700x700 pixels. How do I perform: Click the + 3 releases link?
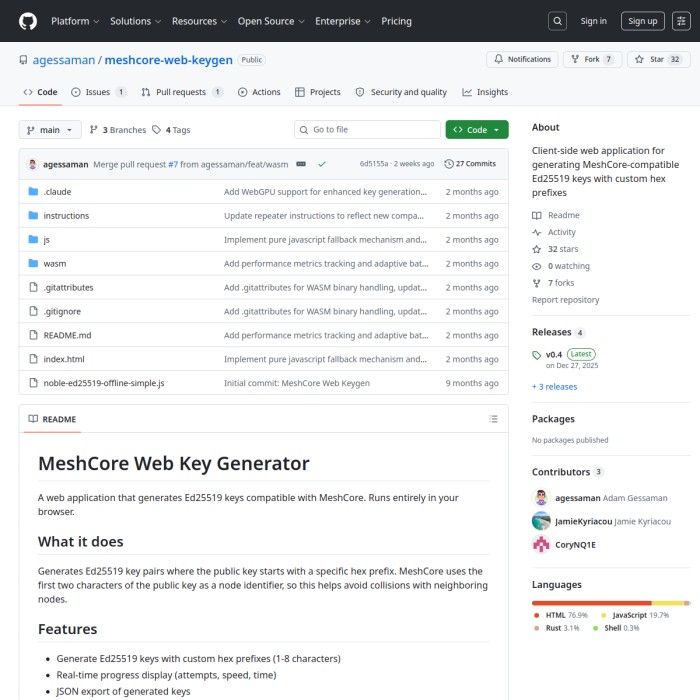tap(554, 387)
